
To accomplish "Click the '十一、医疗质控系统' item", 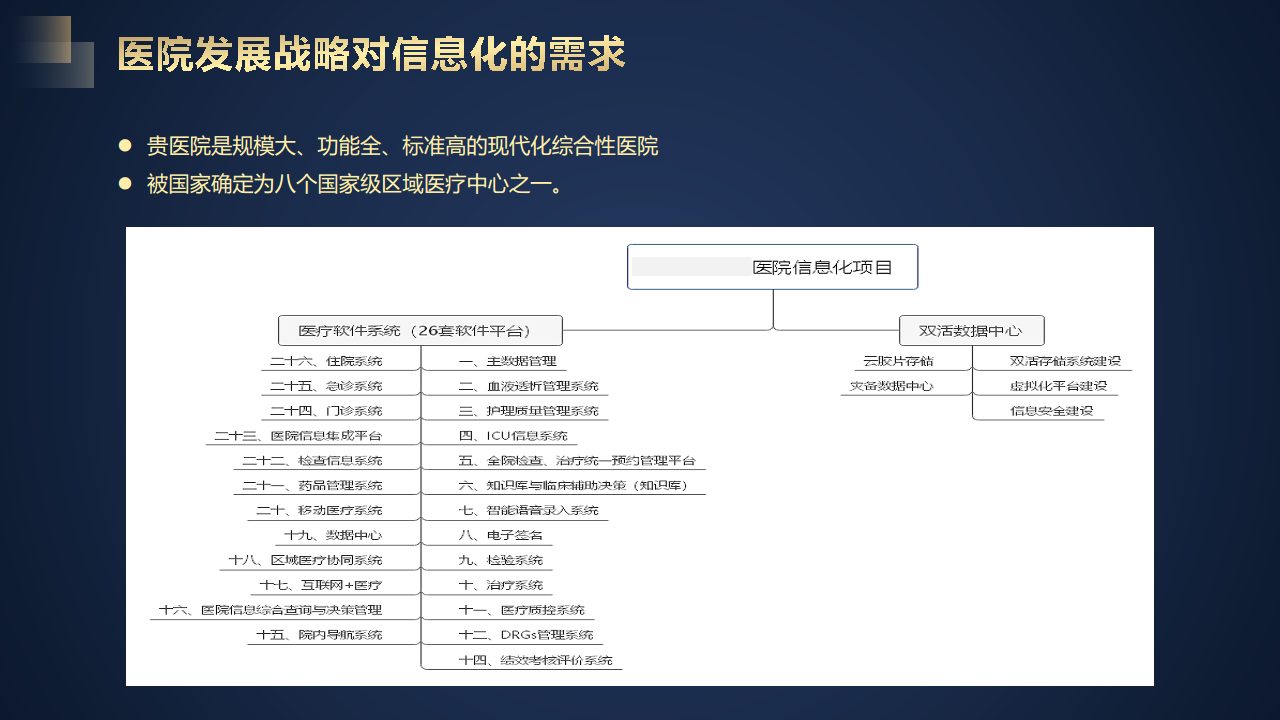I will point(521,610).
